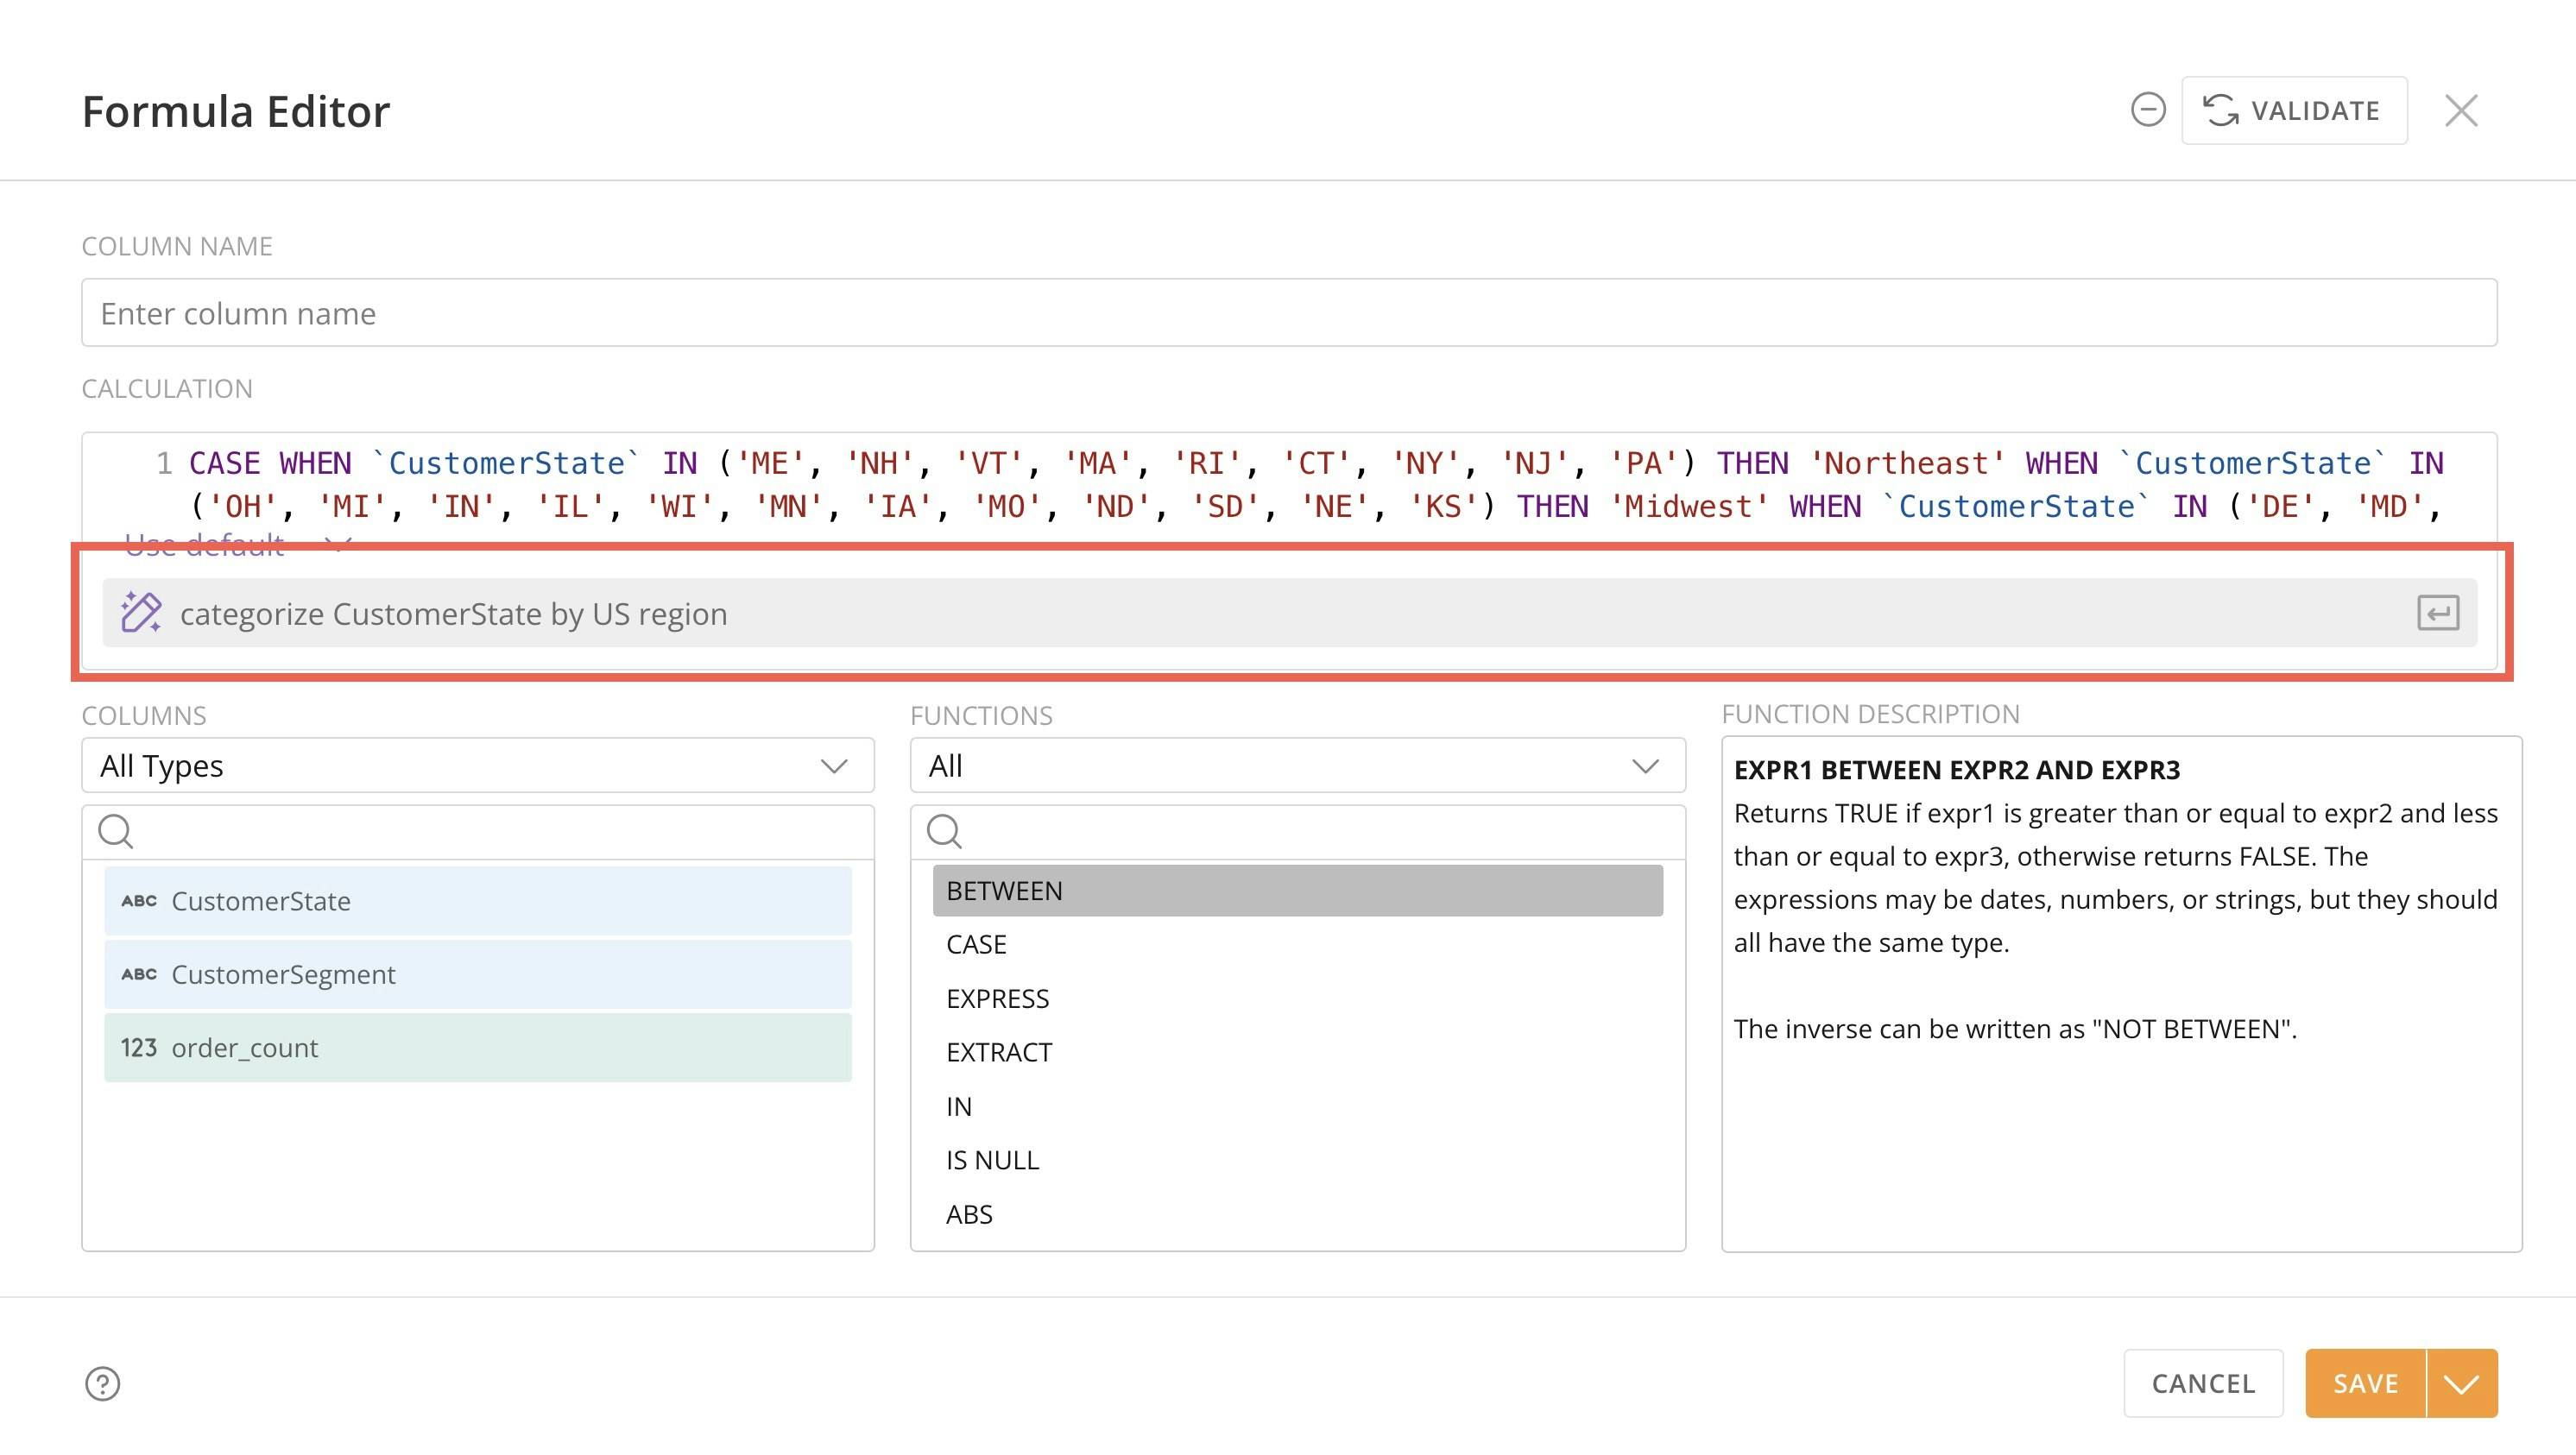Click the Enter column name field
2576x1455 pixels.
(x=1288, y=313)
